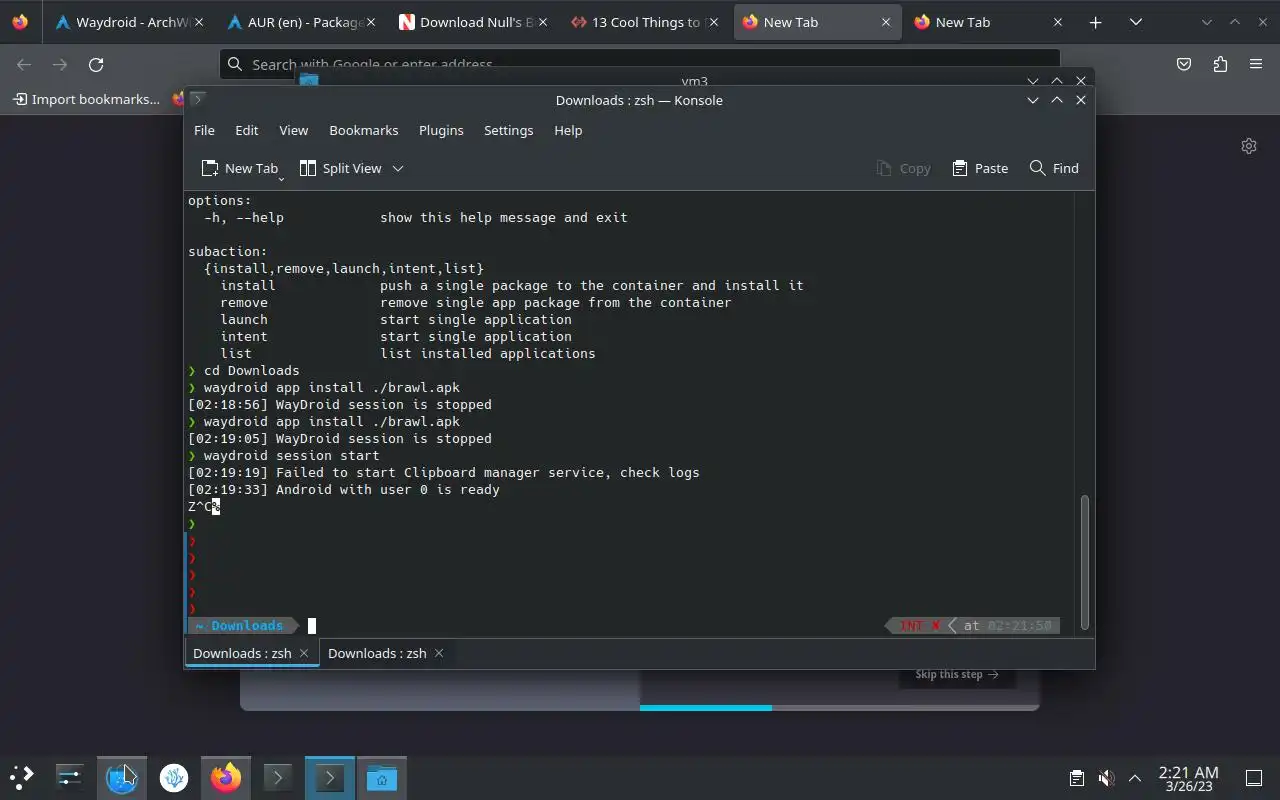Open Dolphin file manager from taskbar
The height and width of the screenshot is (800, 1280).
(382, 777)
